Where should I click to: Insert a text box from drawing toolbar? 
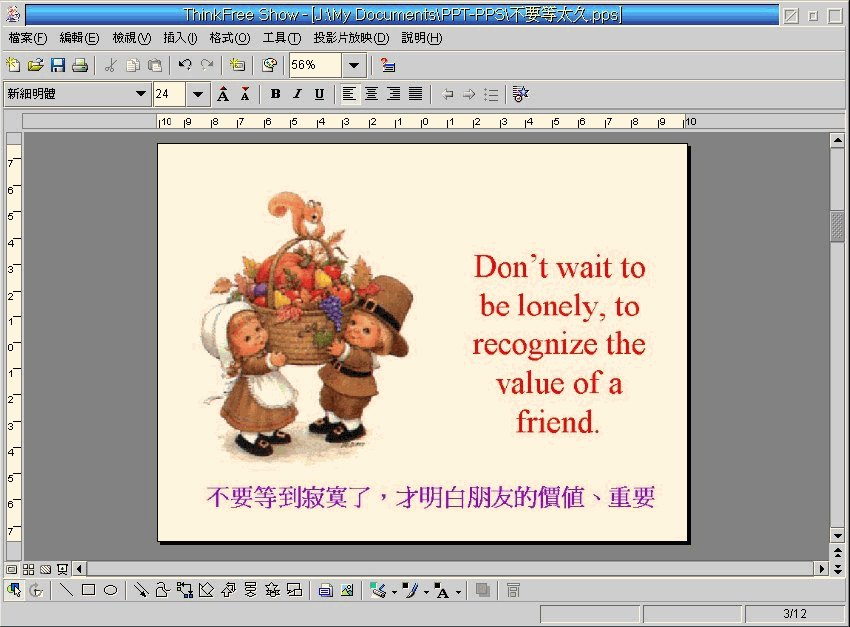[325, 590]
